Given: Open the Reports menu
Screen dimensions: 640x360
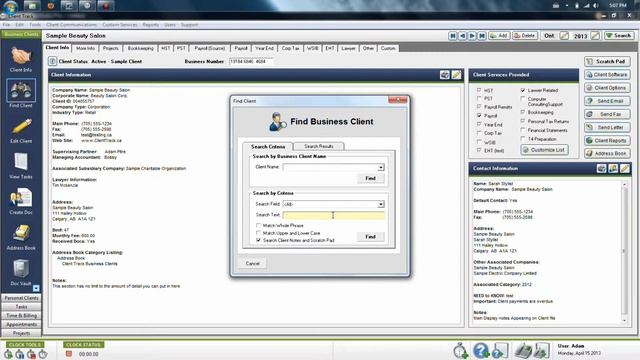Looking at the screenshot, I should [x=151, y=25].
